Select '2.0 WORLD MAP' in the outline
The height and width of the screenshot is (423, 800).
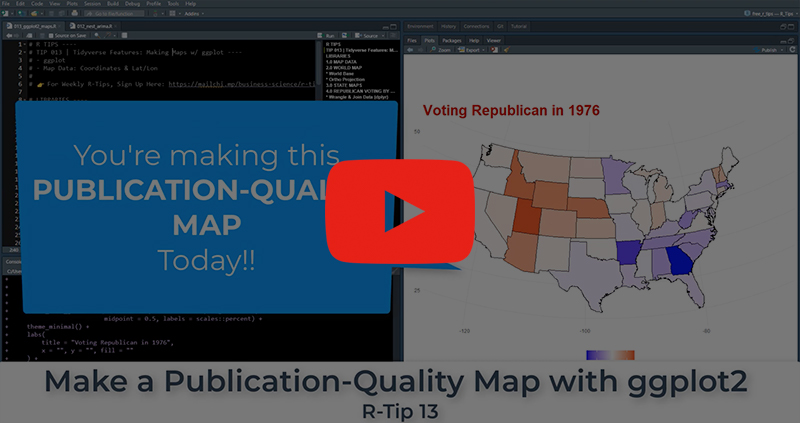point(344,67)
